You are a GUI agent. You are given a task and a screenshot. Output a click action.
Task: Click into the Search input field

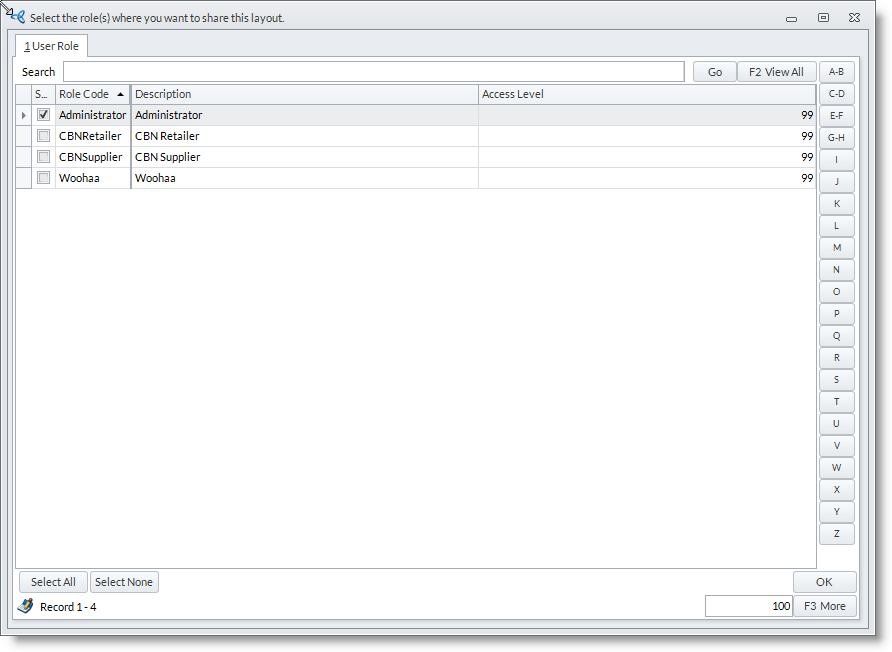pos(374,72)
